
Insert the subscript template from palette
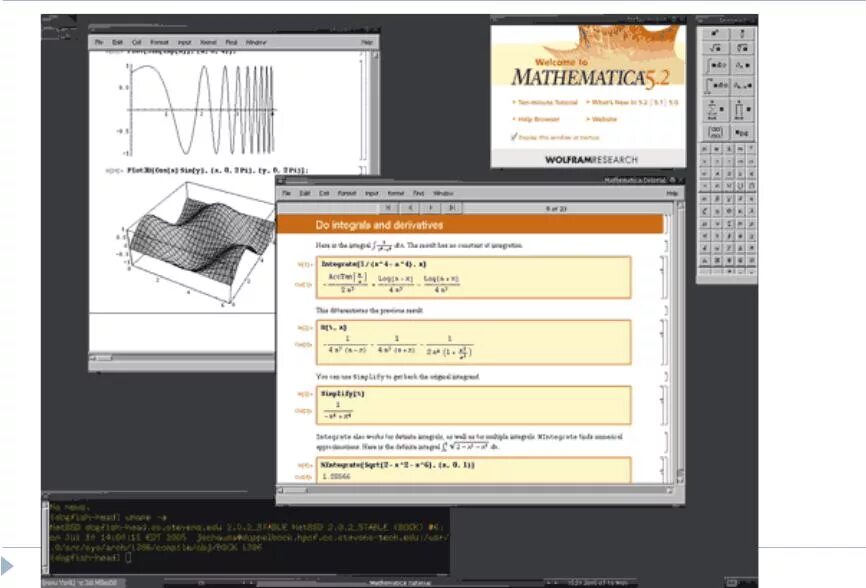[x=742, y=133]
